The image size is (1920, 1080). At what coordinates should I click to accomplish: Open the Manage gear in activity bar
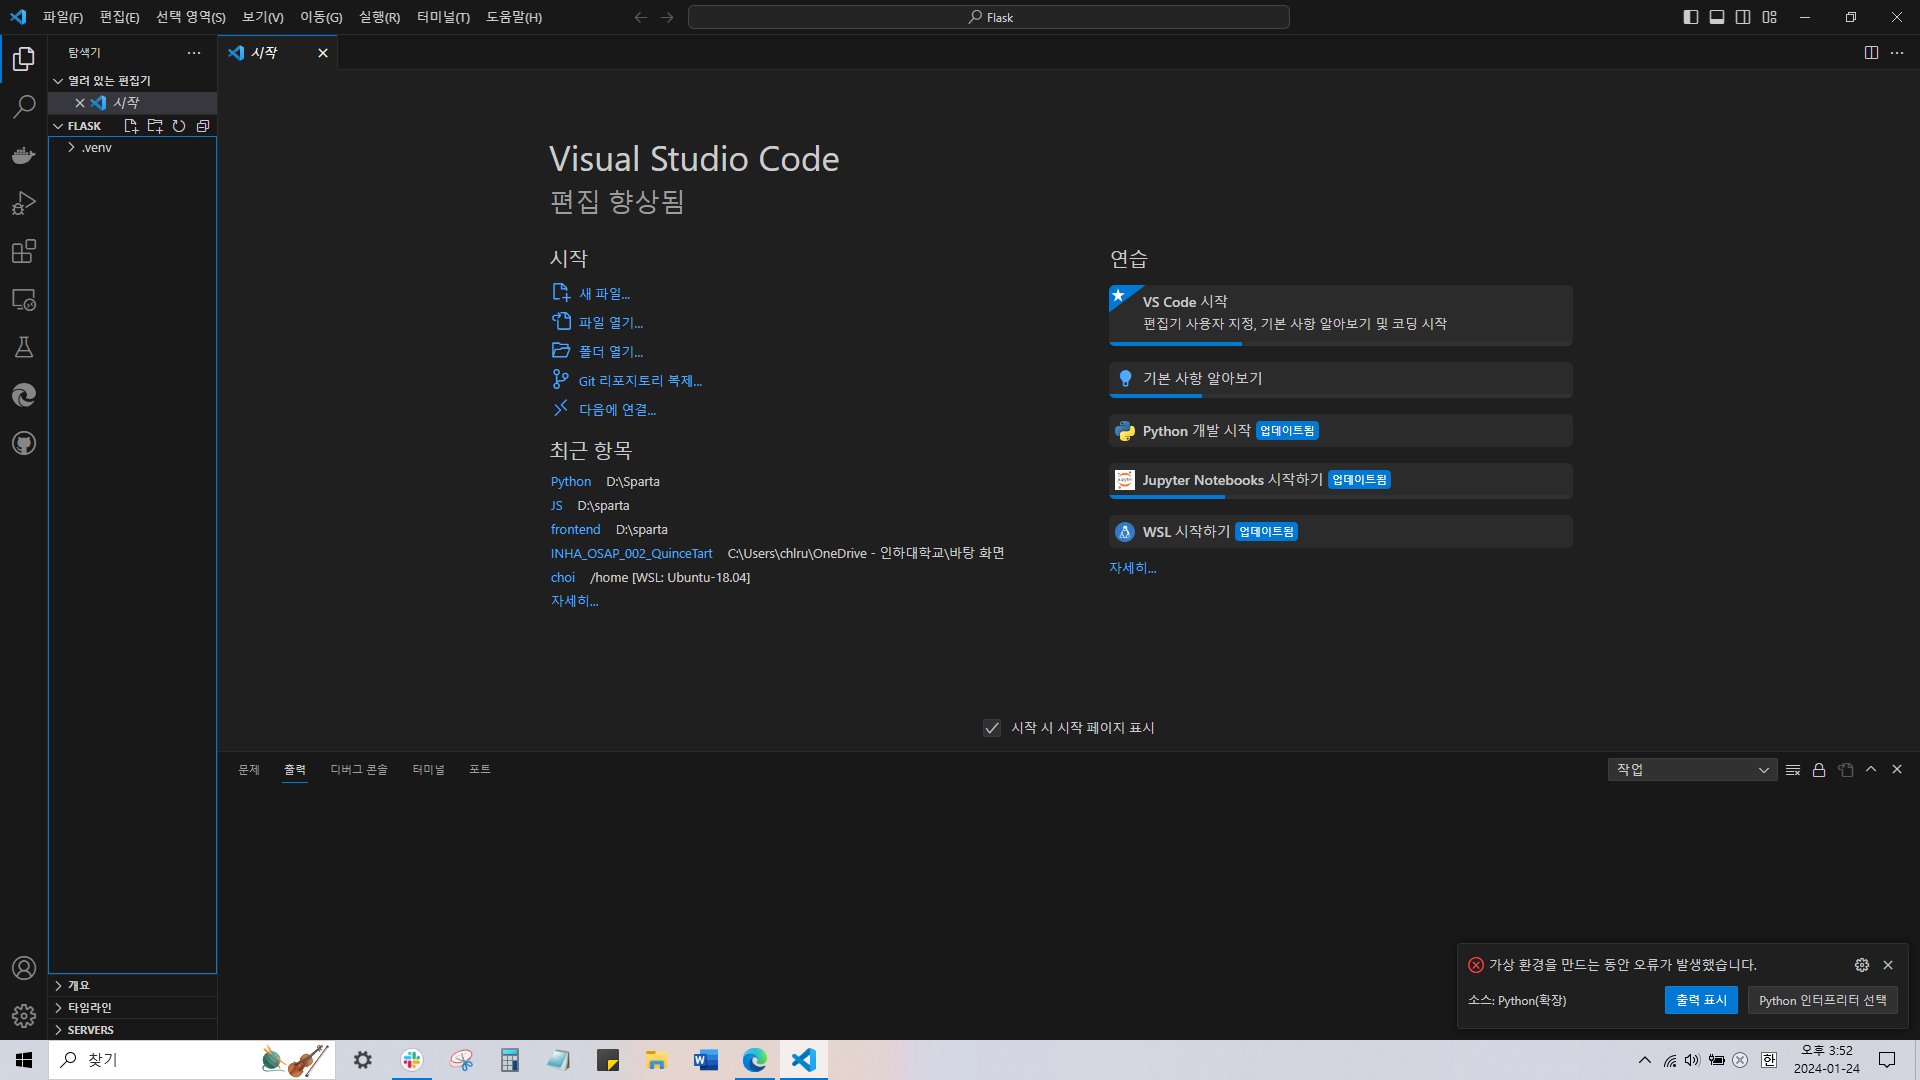[x=24, y=1016]
